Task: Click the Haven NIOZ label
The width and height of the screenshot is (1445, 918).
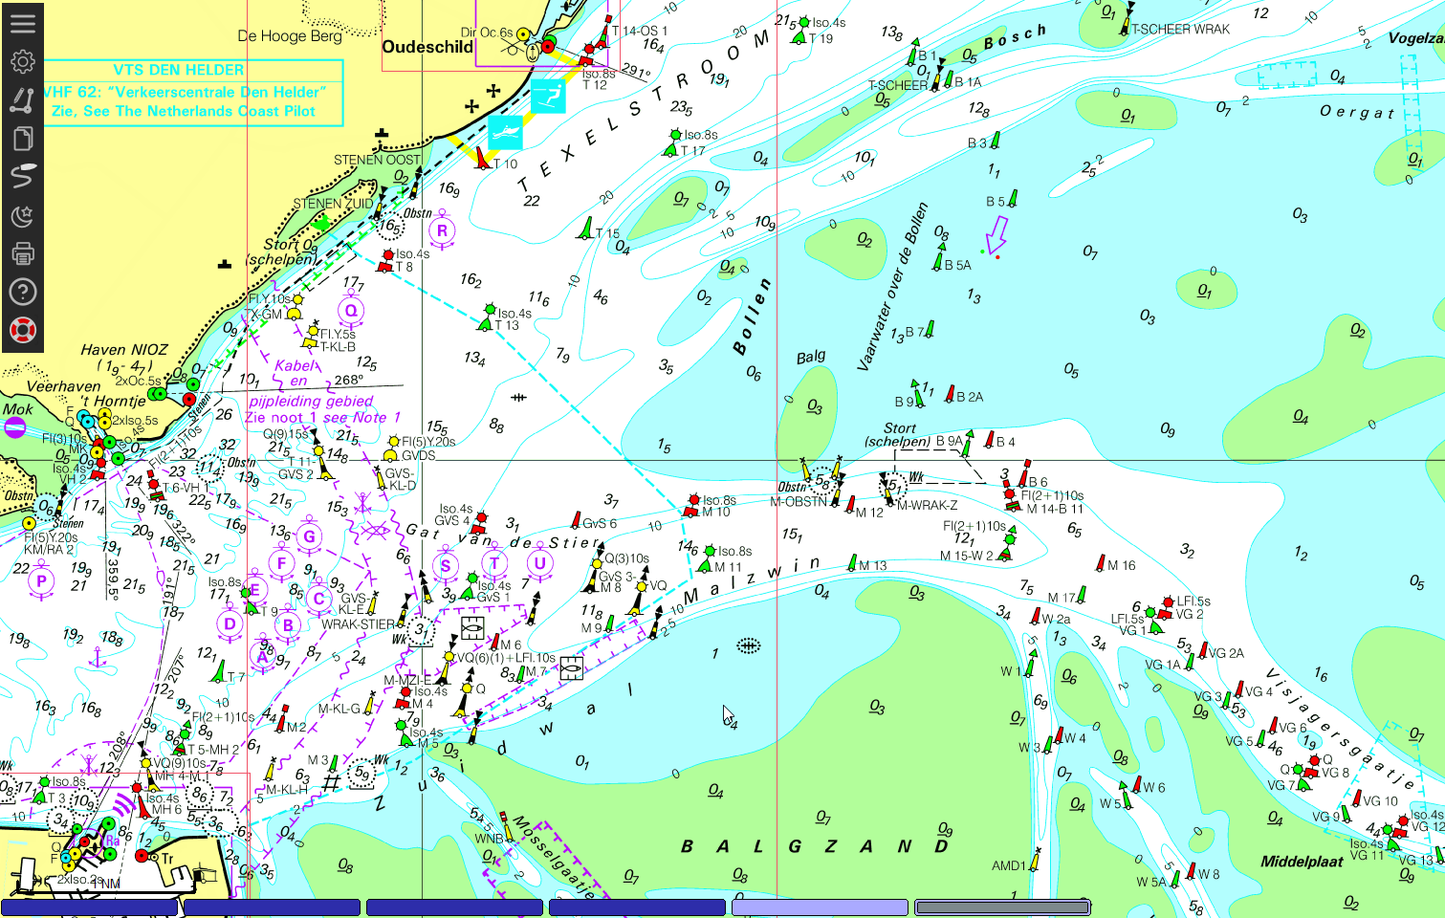Action: click(x=124, y=350)
